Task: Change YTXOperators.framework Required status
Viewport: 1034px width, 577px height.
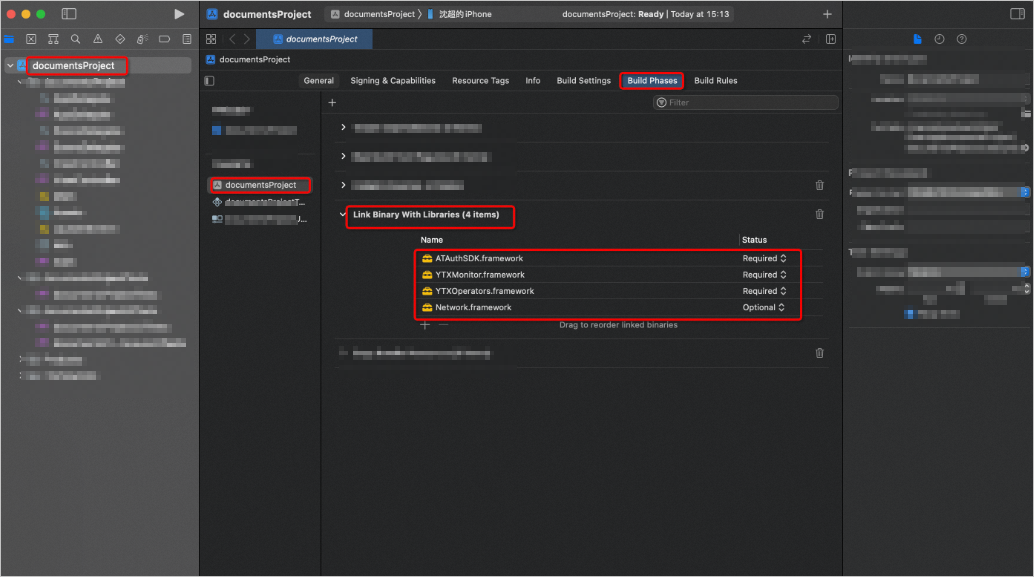Action: tap(764, 291)
